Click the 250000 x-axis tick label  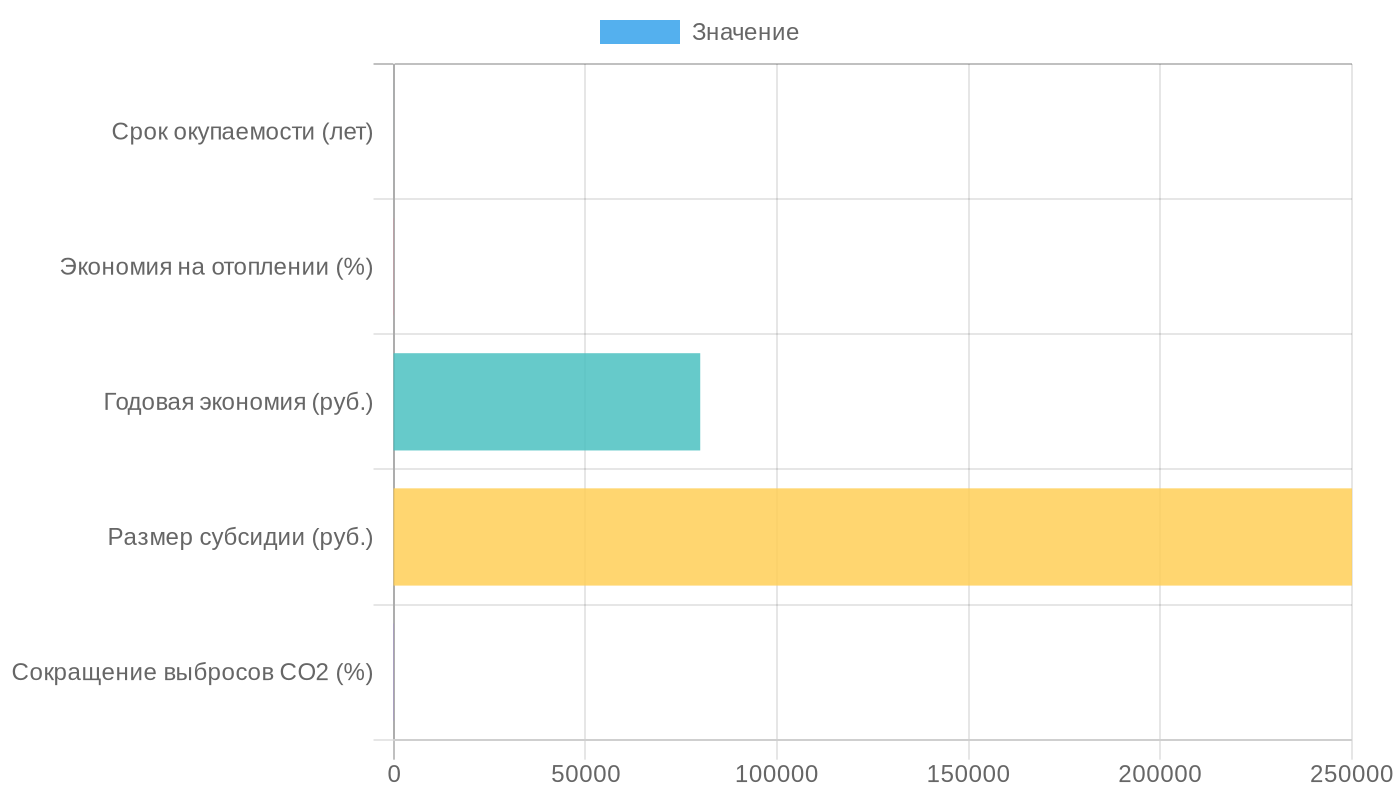1350,774
